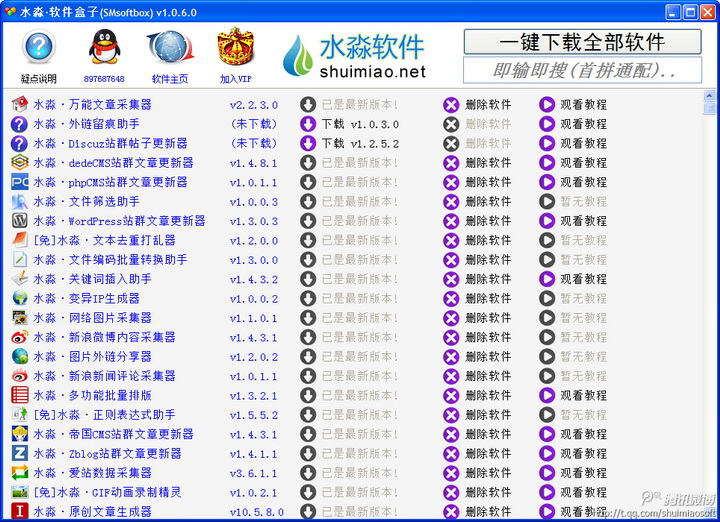Click play icon for 关键词插入助手 tutorial
The image size is (720, 522).
coord(546,279)
